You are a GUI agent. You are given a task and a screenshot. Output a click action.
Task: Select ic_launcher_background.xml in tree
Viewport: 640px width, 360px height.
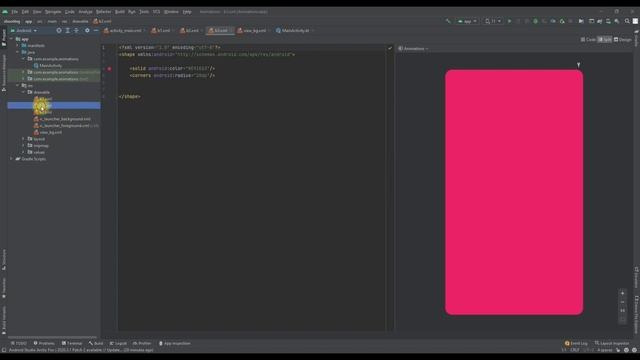click(62, 119)
